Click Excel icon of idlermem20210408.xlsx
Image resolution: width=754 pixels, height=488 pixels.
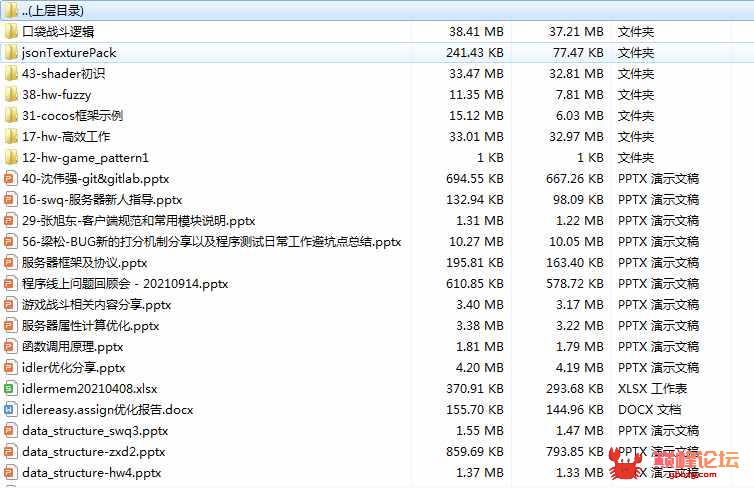coord(10,388)
